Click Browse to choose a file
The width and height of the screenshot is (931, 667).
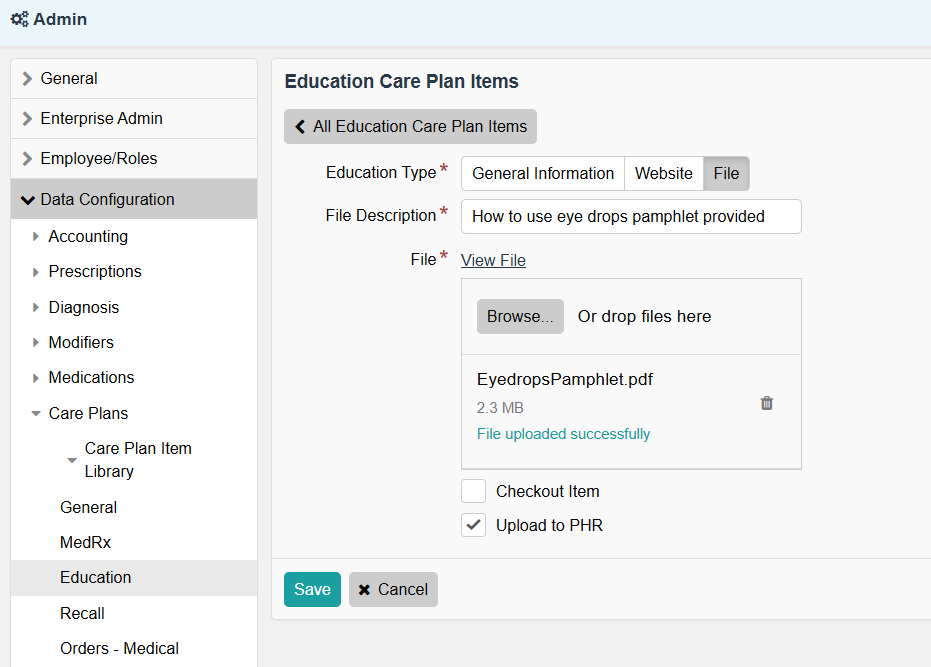[520, 316]
